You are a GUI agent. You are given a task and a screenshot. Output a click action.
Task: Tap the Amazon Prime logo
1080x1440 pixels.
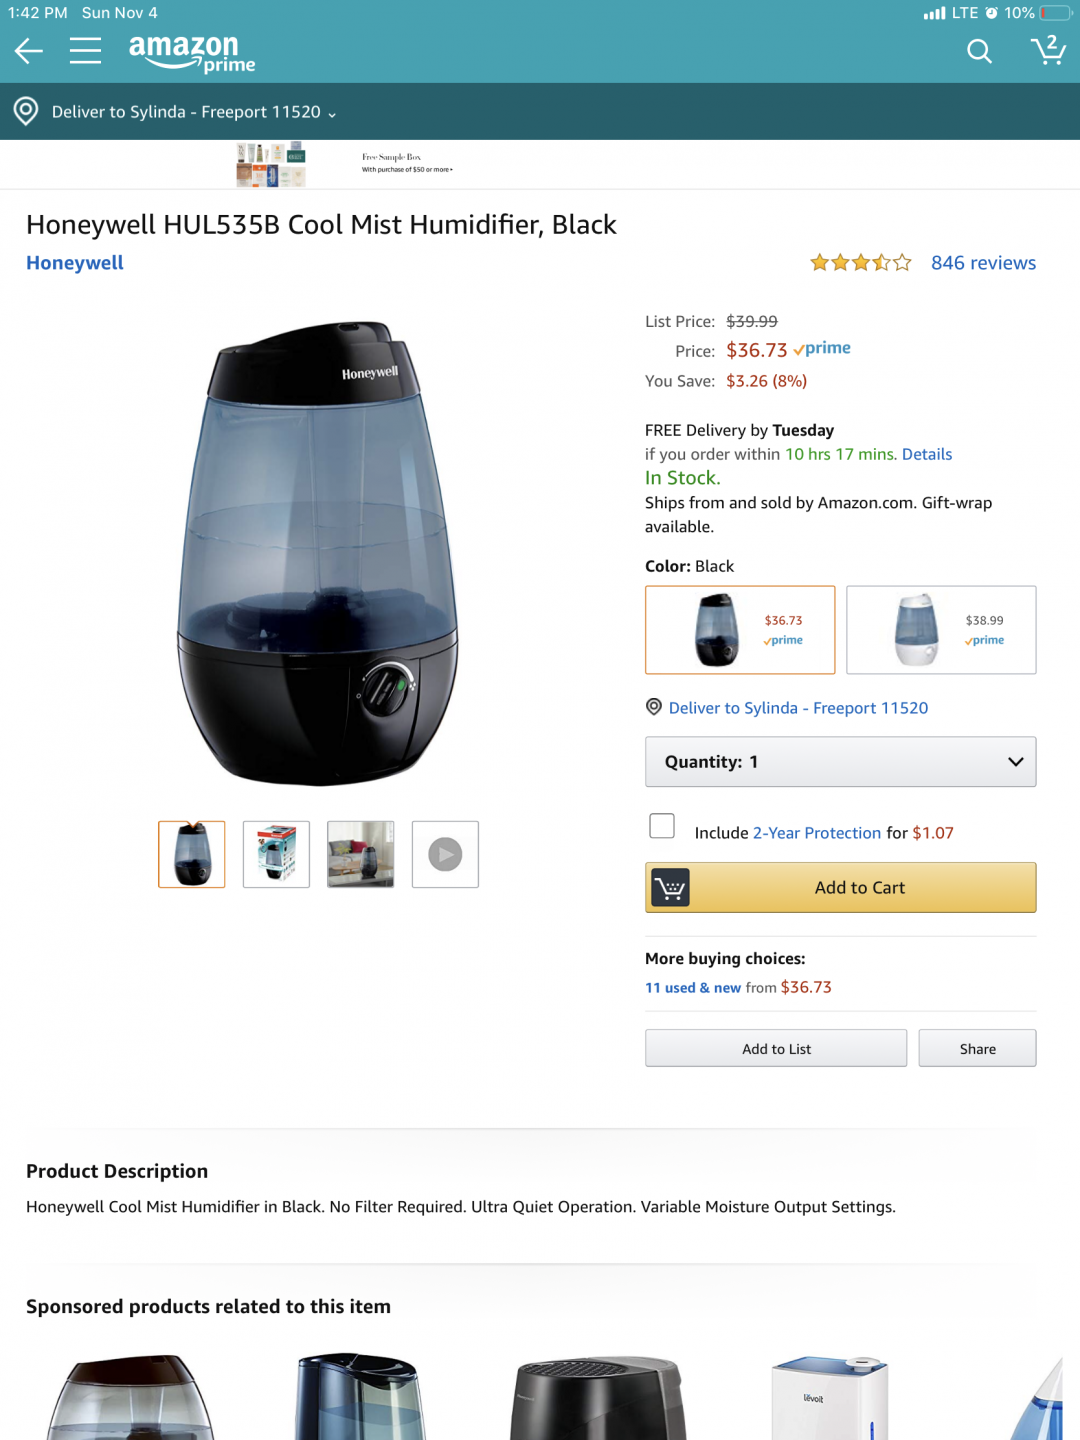click(x=192, y=54)
